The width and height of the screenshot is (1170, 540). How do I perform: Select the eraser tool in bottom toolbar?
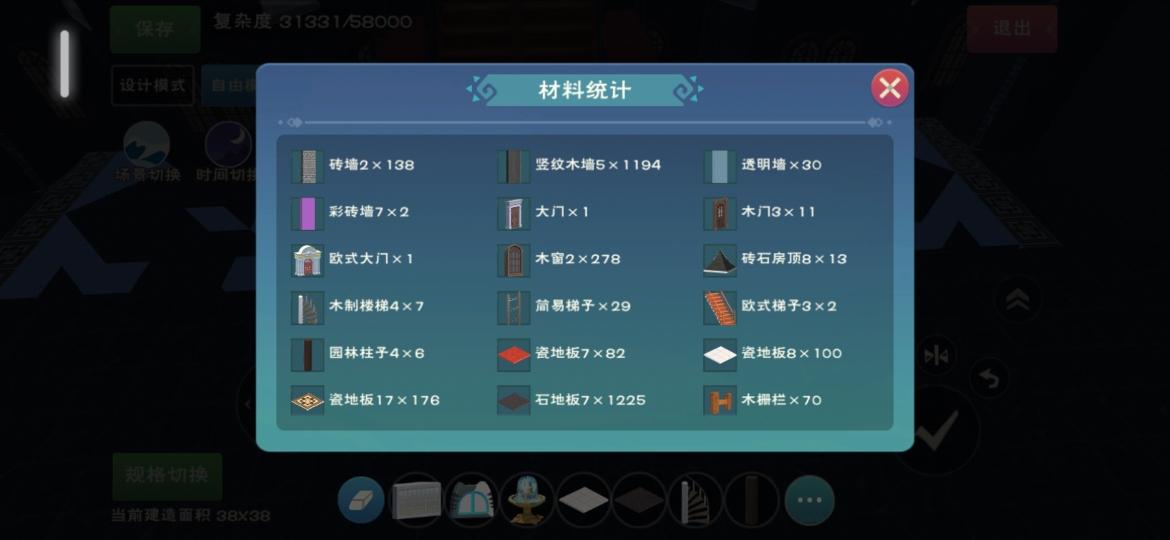tap(361, 499)
